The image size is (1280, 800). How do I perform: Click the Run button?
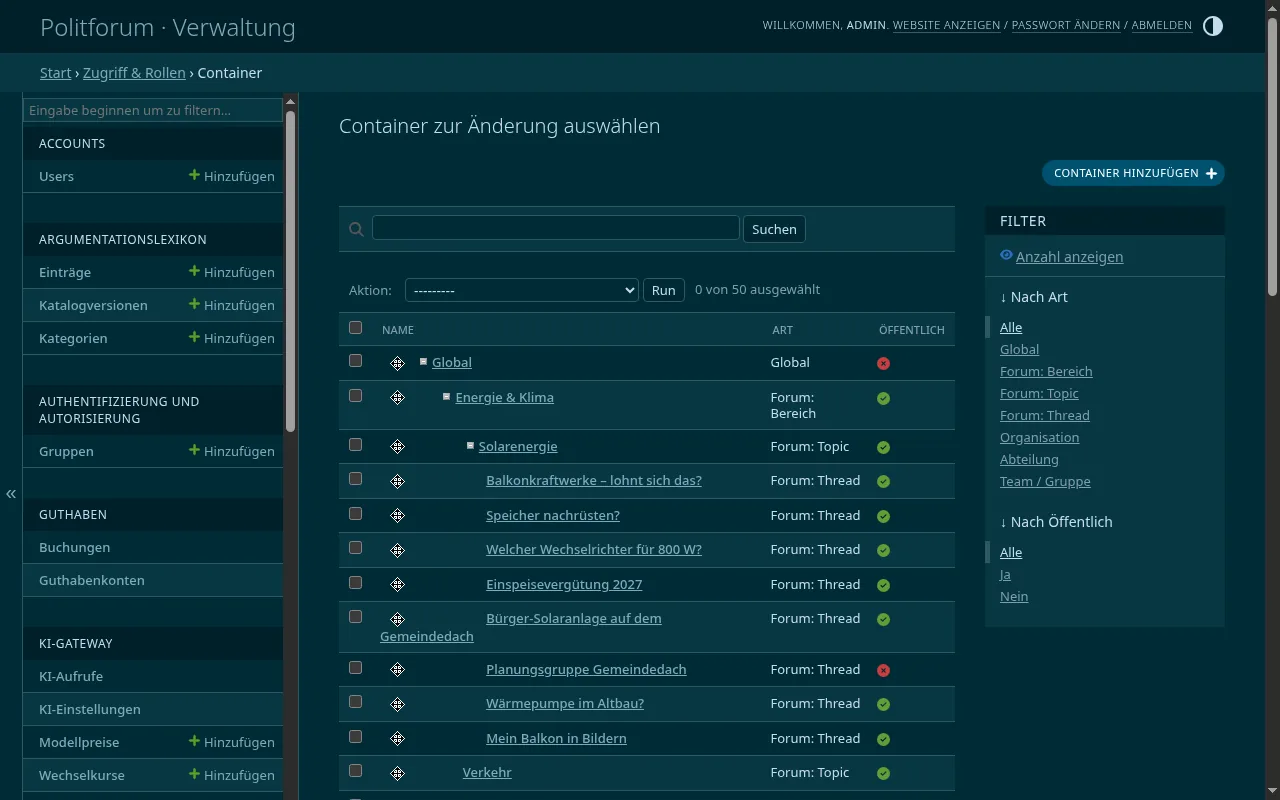[664, 290]
